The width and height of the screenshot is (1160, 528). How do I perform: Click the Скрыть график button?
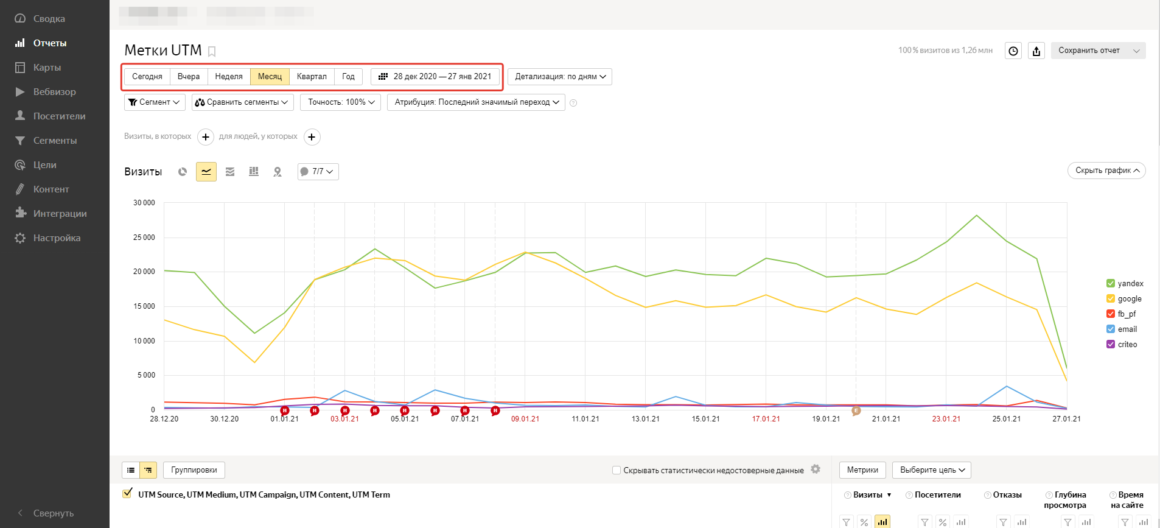click(x=1106, y=171)
